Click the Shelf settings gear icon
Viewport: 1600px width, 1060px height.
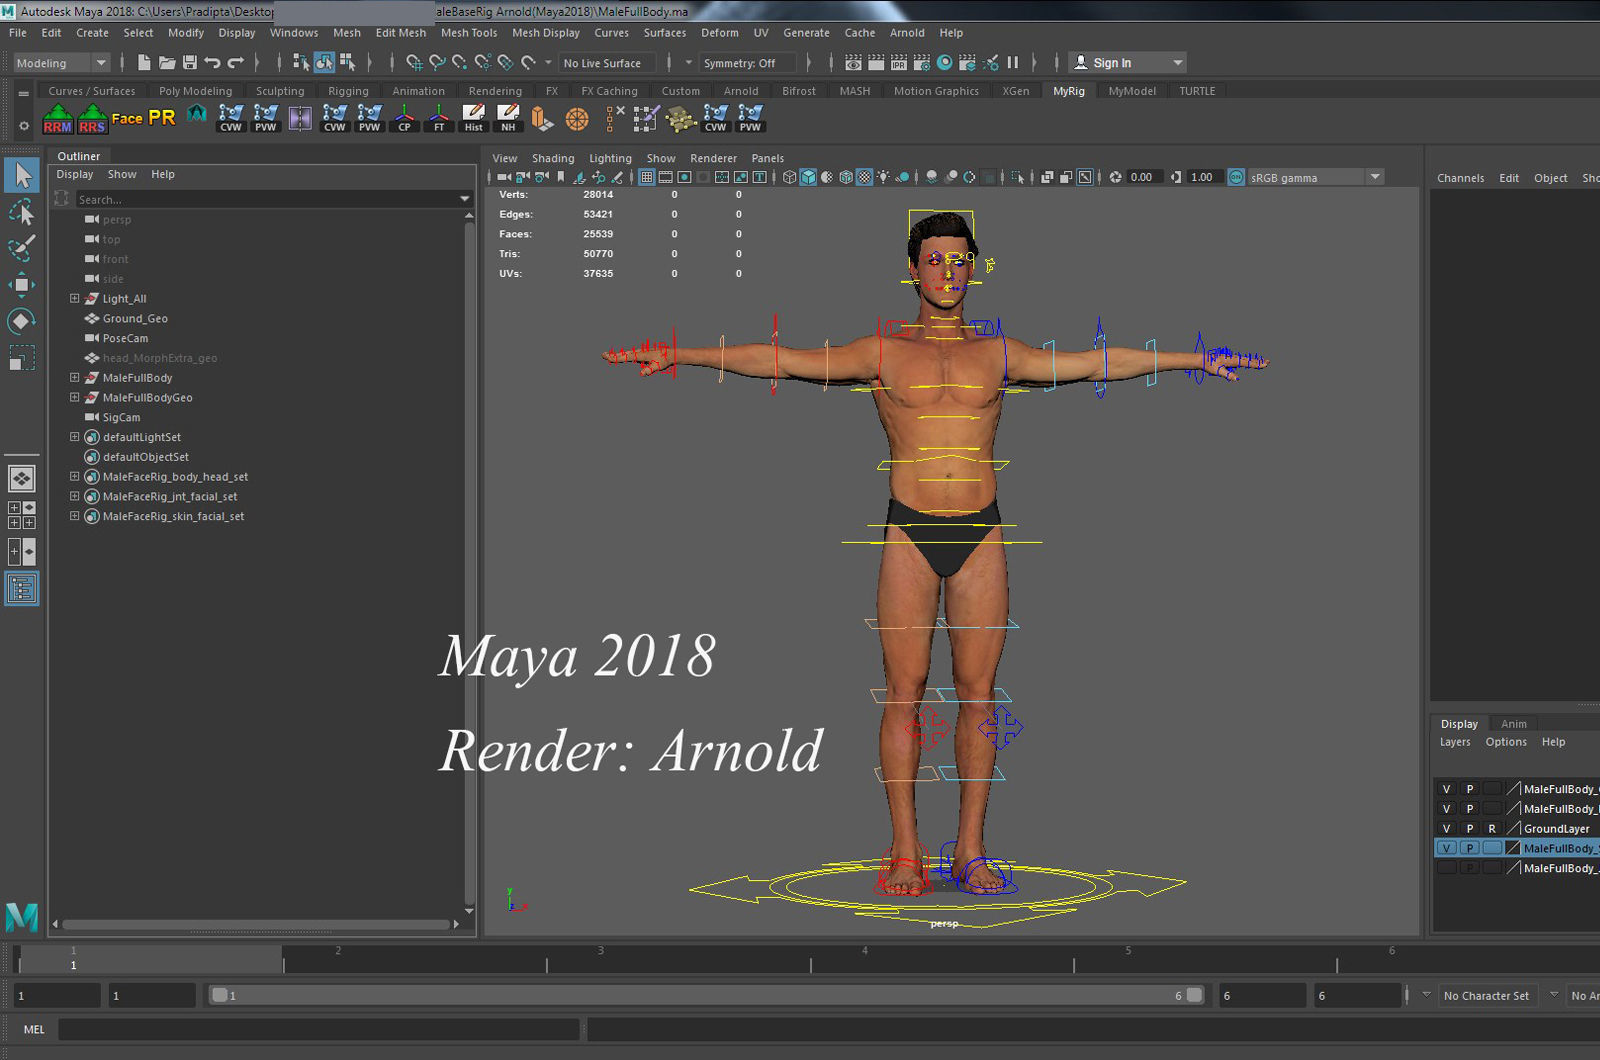coord(24,126)
